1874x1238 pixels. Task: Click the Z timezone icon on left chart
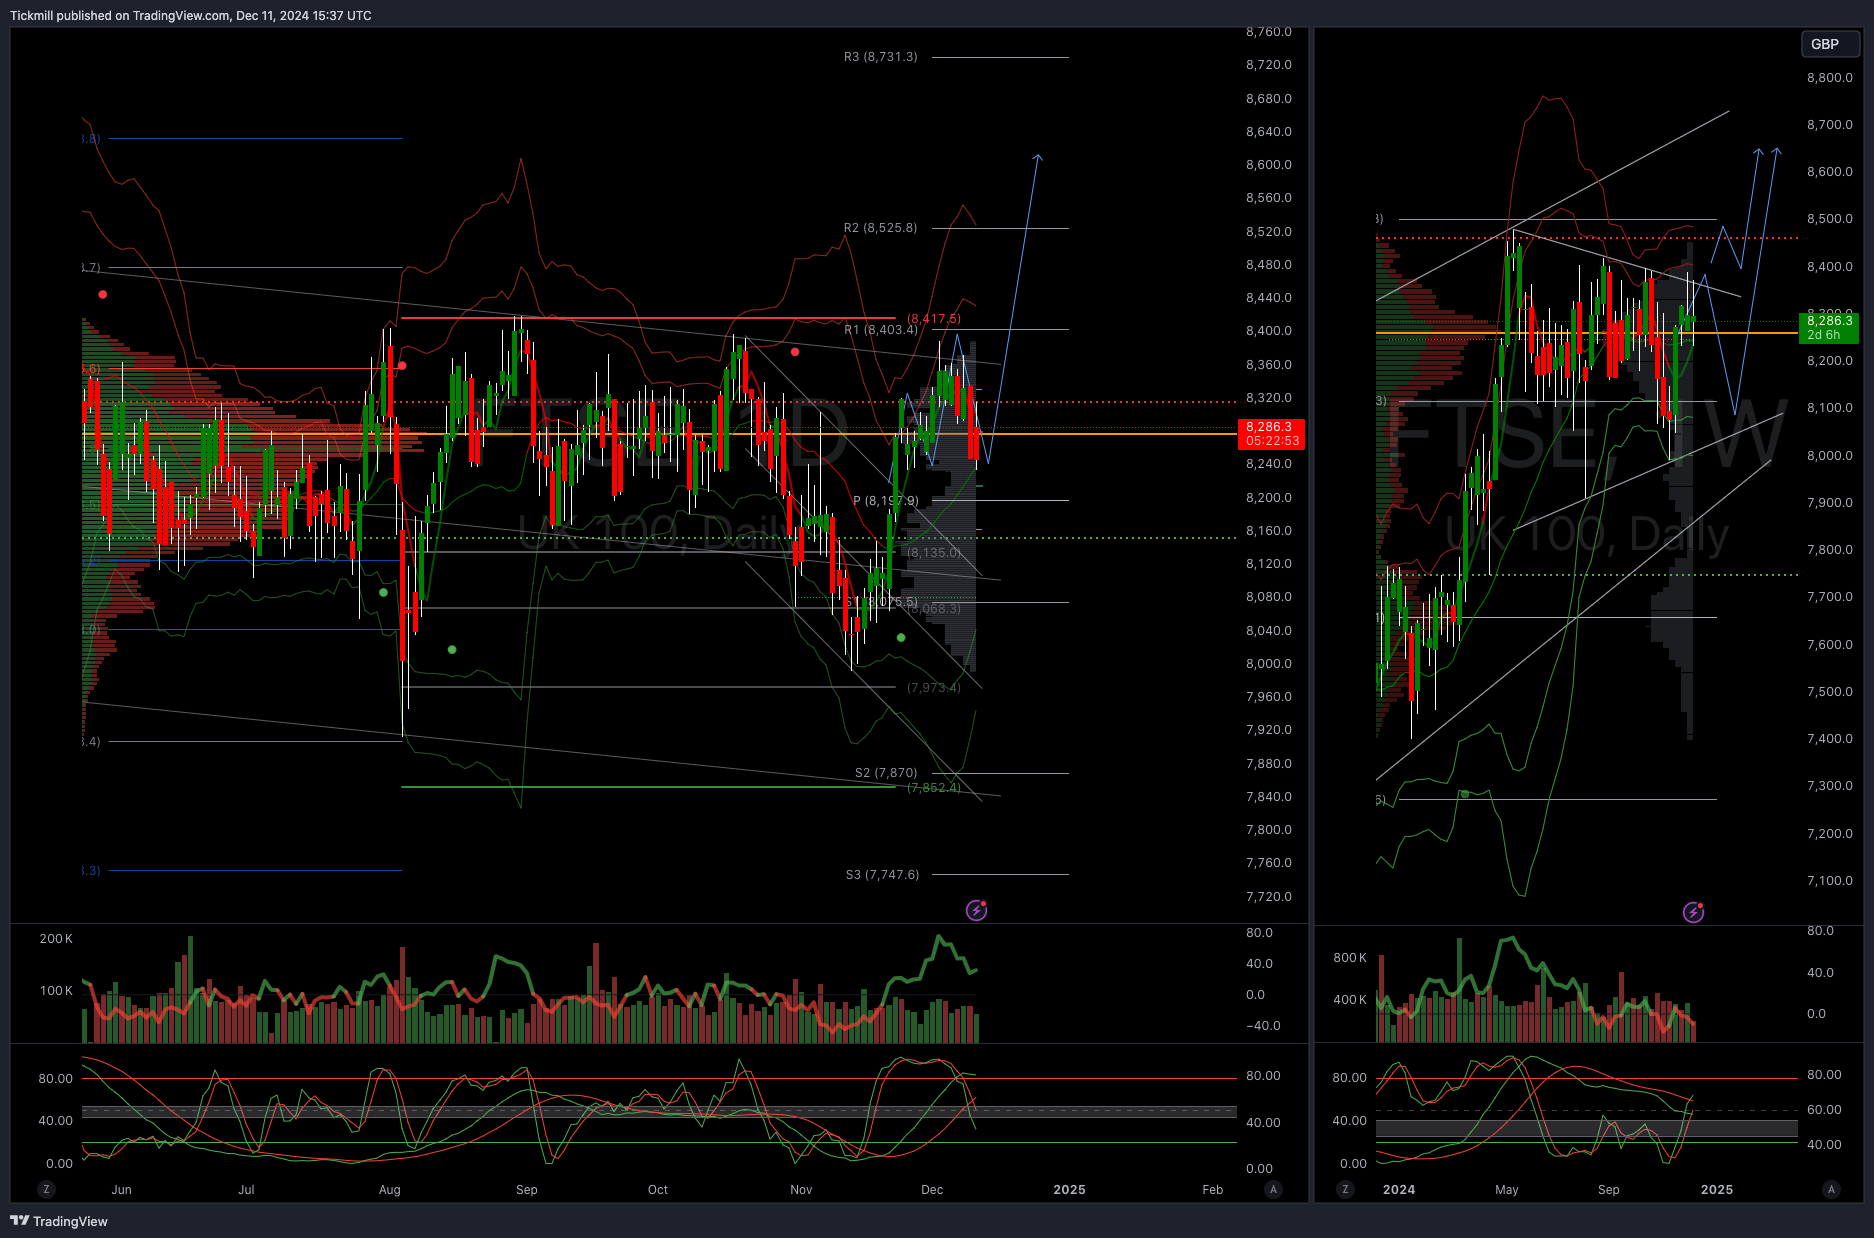(x=46, y=1189)
